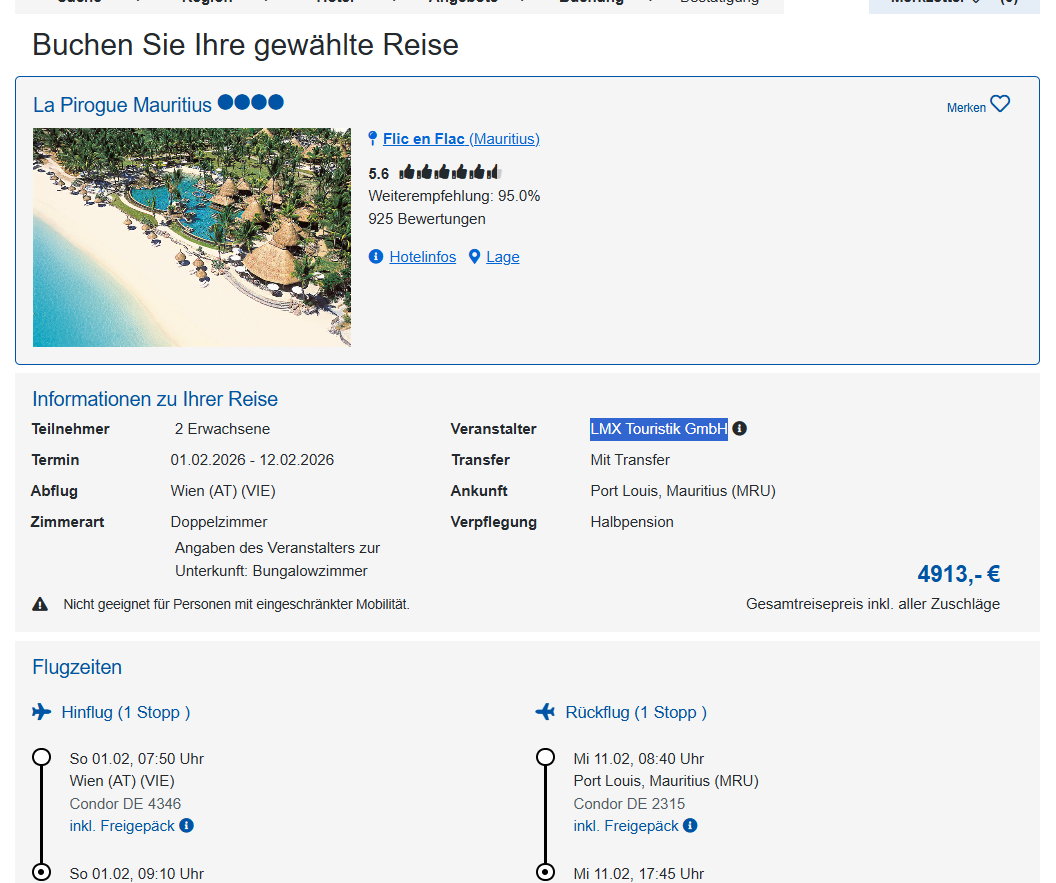Viewport: 1056px width, 883px height.
Task: Click the map pin icon beside Lage
Action: coord(475,257)
